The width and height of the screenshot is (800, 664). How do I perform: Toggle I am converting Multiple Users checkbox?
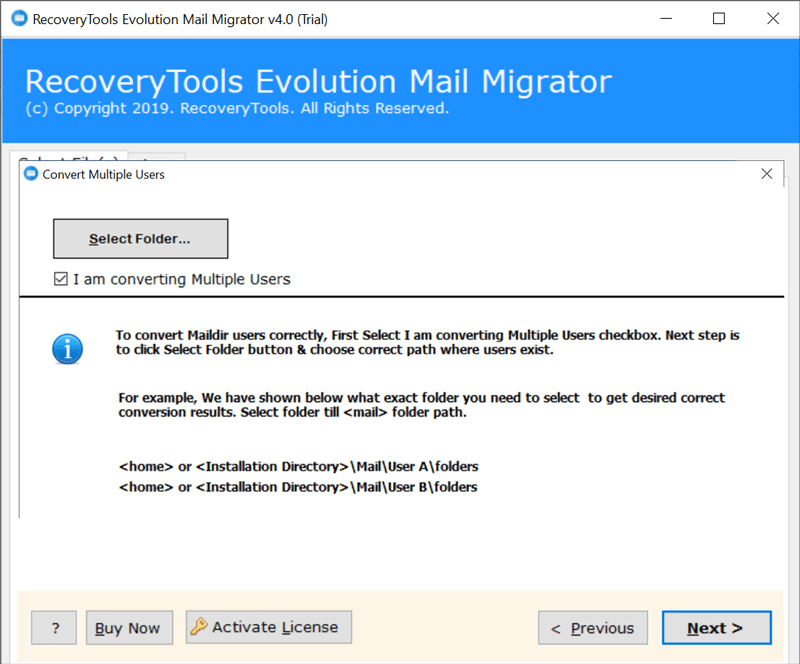tap(61, 279)
